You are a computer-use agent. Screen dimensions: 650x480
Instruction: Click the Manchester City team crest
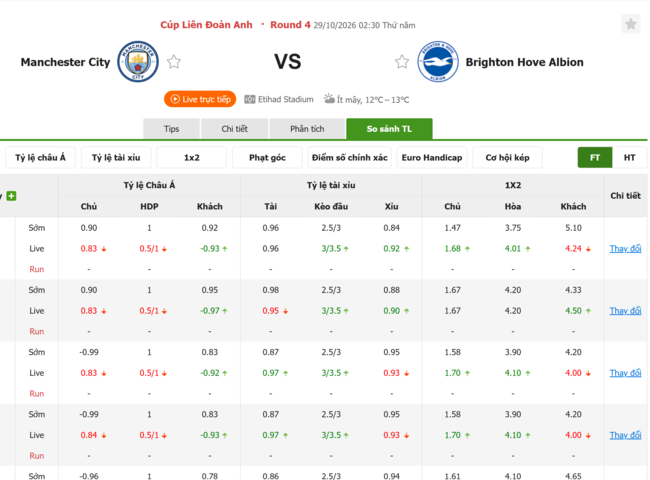click(138, 62)
